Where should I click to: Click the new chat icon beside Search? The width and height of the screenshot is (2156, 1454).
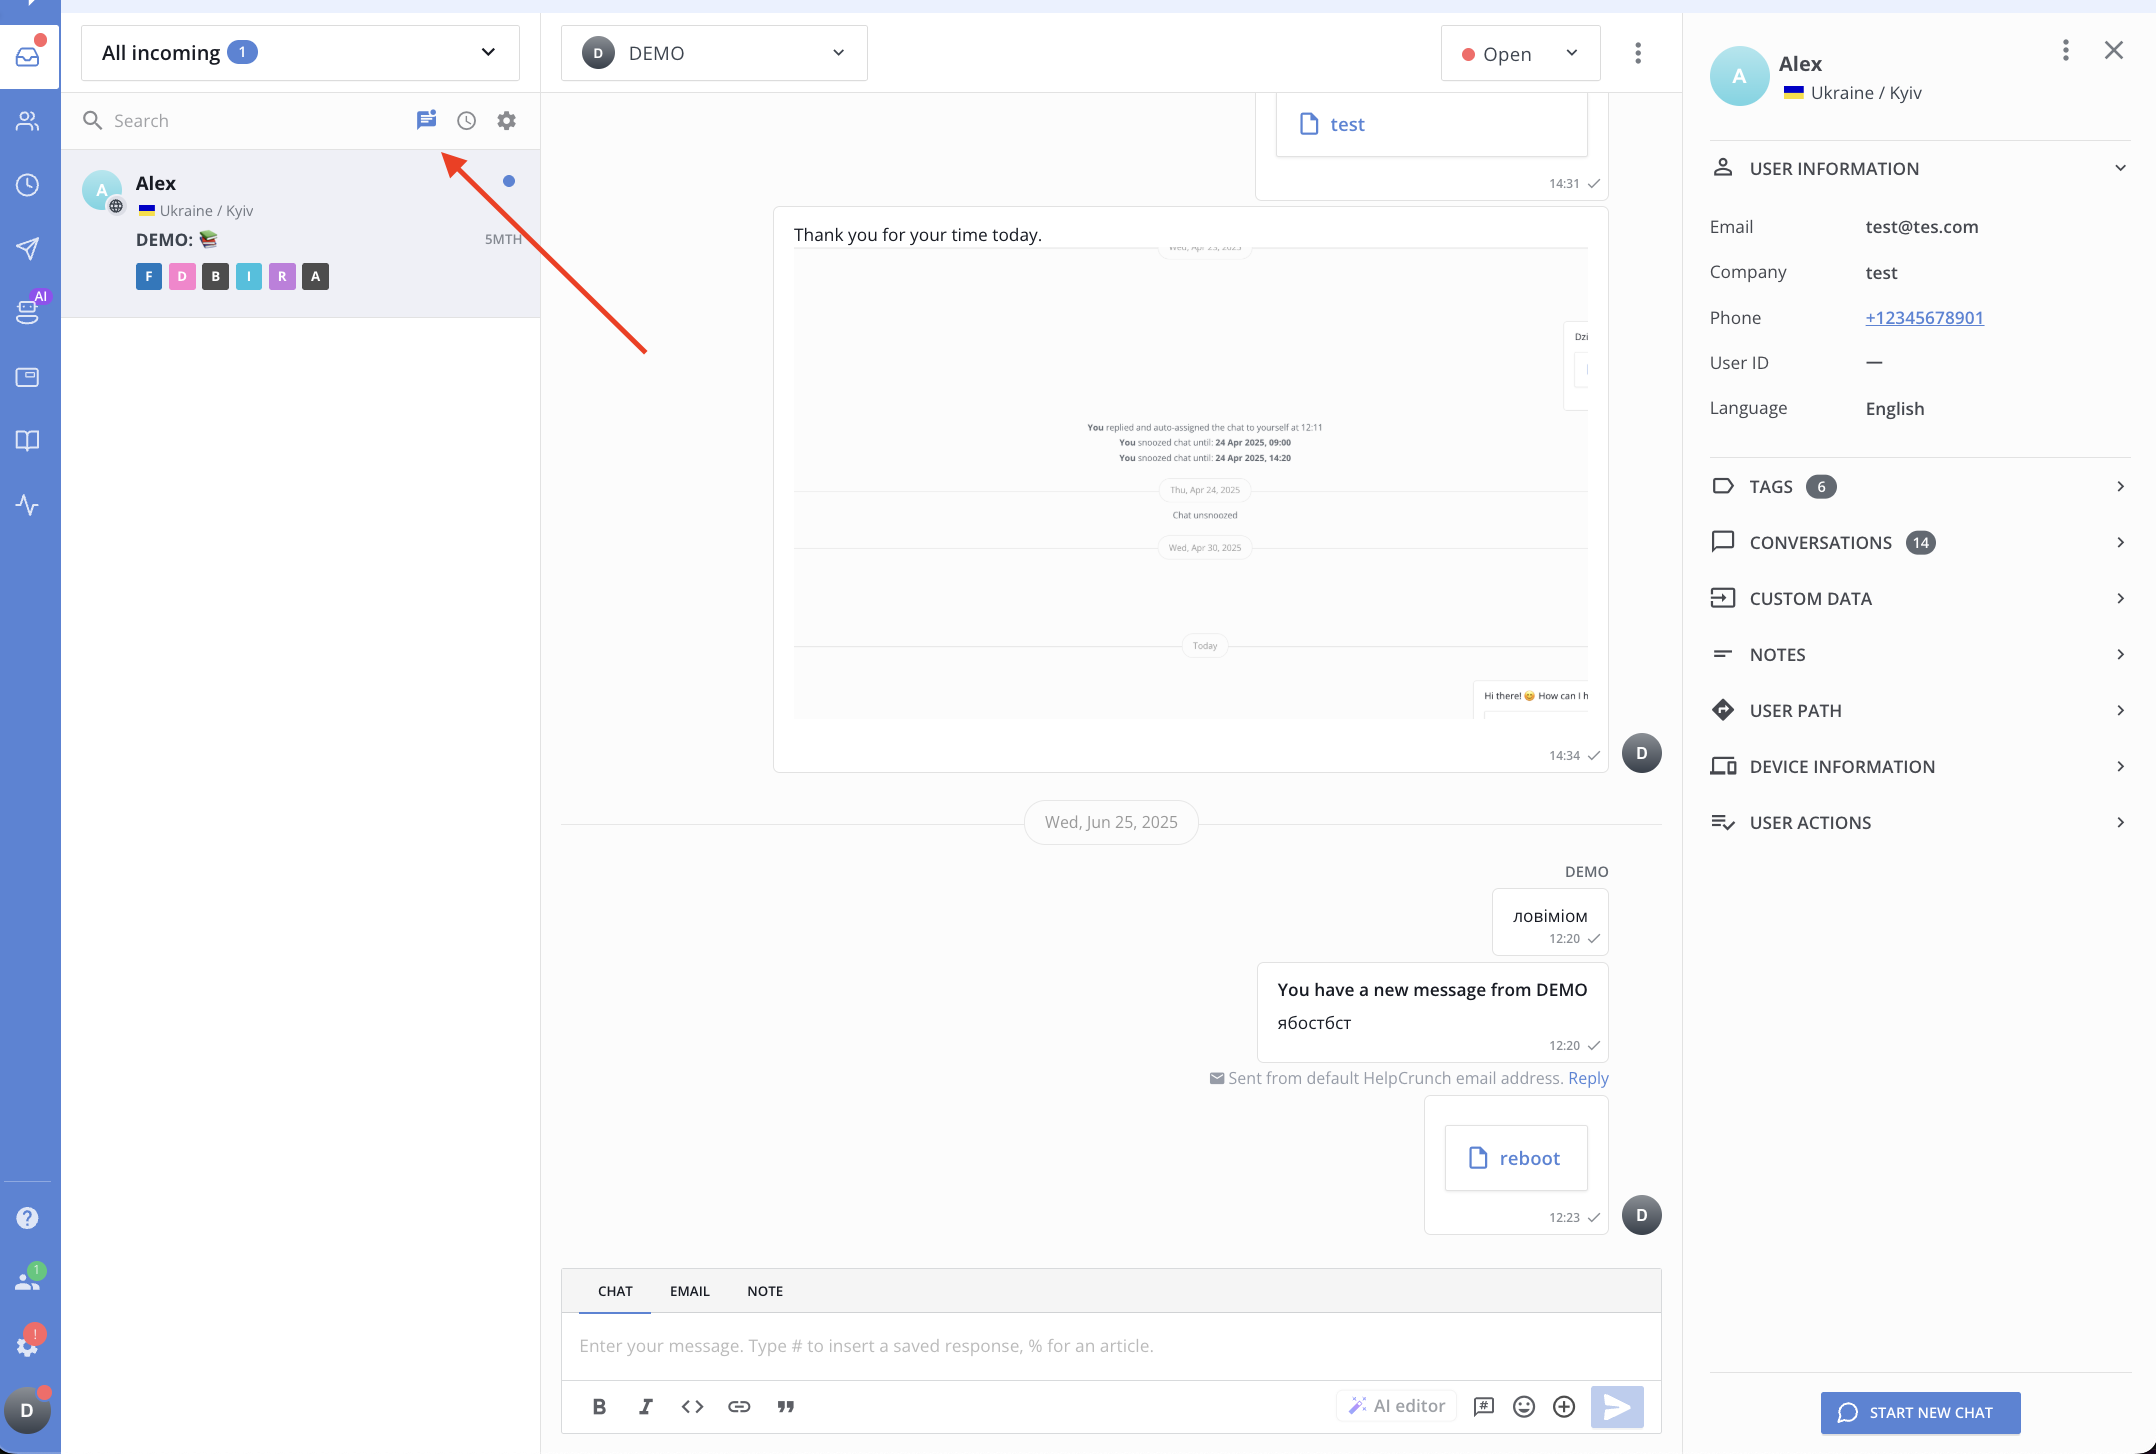426,120
